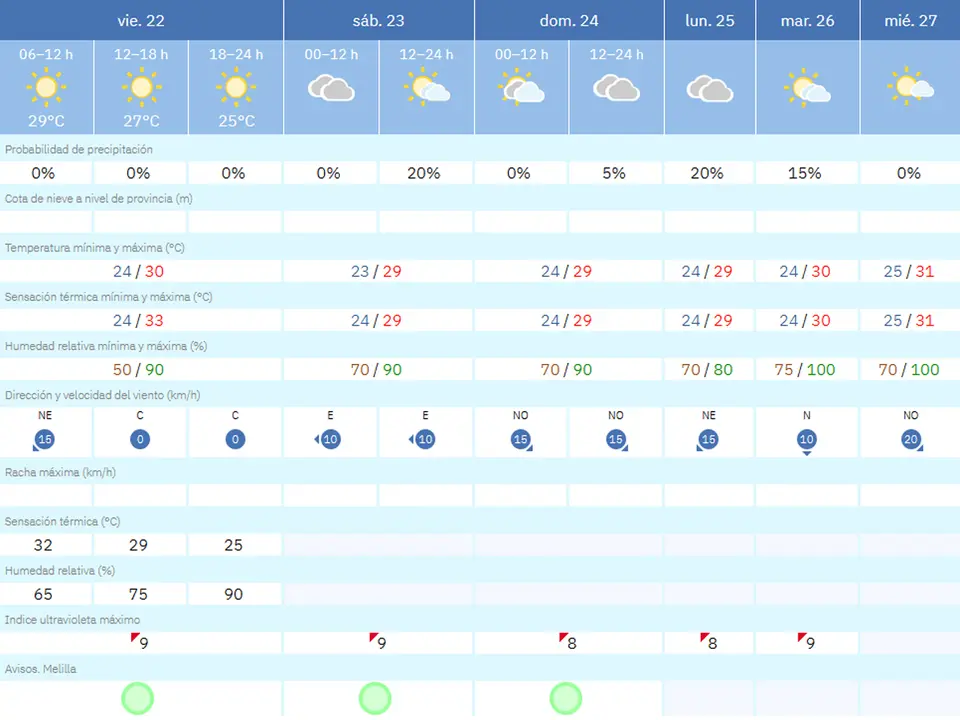
Task: Click the N wind 10 icon for mar. 26
Action: pyautogui.click(x=807, y=441)
